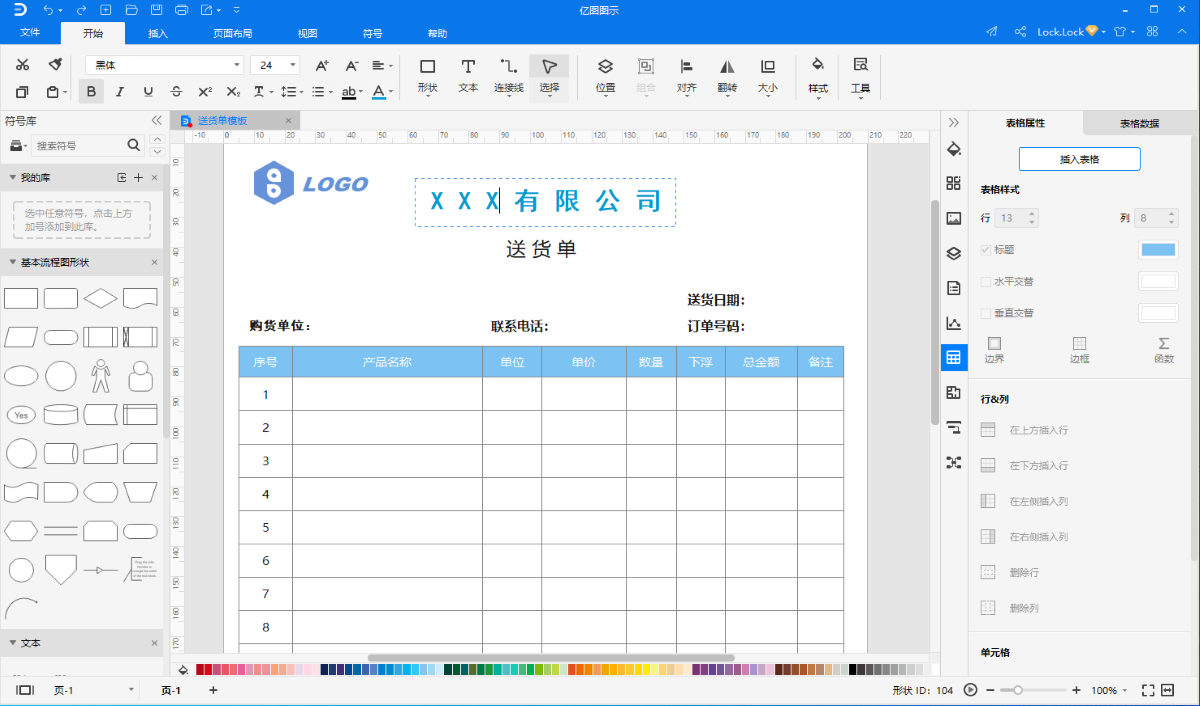Click the blue 标题 color swatch

1158,250
